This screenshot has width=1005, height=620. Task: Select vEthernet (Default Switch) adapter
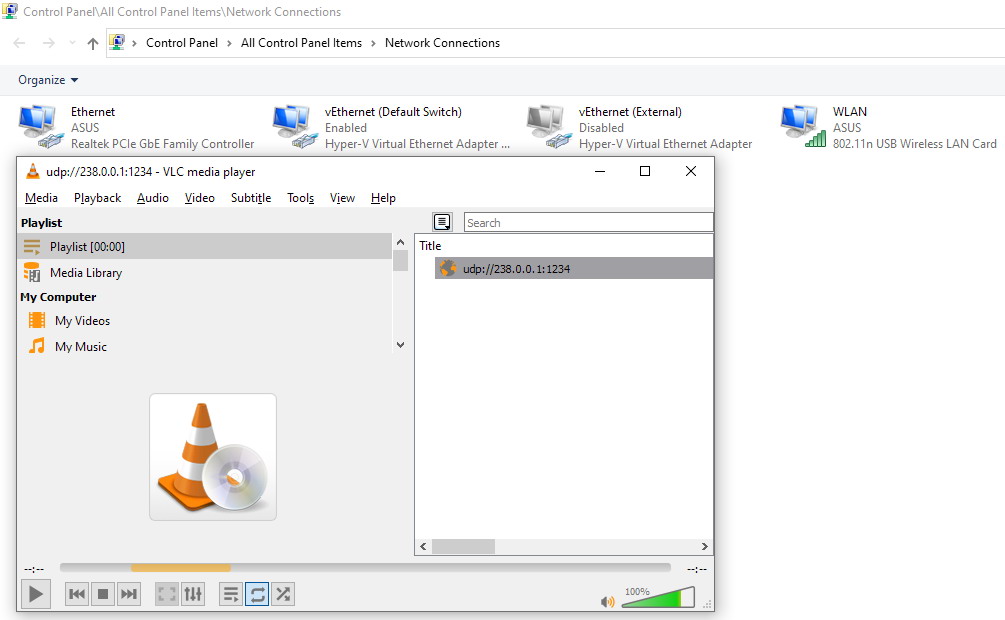tap(391, 128)
